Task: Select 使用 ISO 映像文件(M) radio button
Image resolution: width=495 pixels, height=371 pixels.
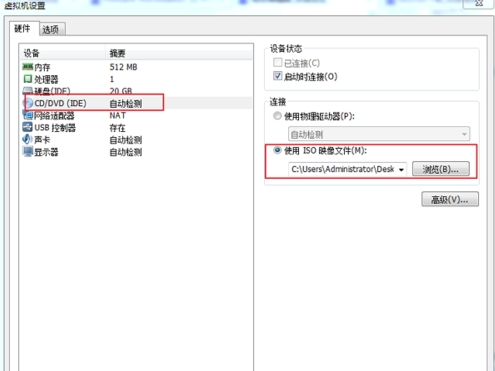Action: pyautogui.click(x=277, y=150)
